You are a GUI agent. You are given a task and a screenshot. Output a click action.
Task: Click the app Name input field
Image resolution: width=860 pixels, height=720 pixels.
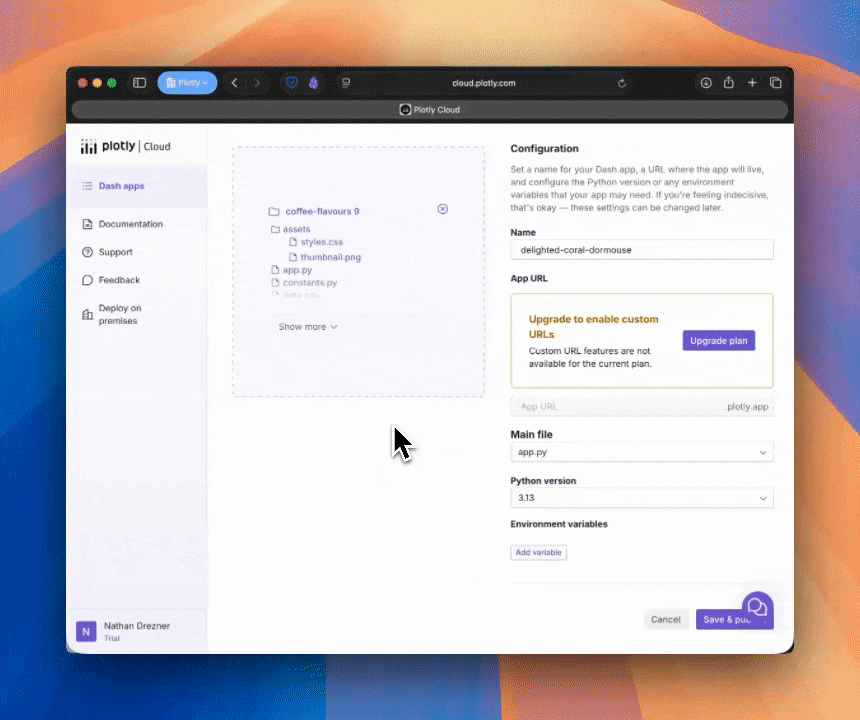point(641,250)
